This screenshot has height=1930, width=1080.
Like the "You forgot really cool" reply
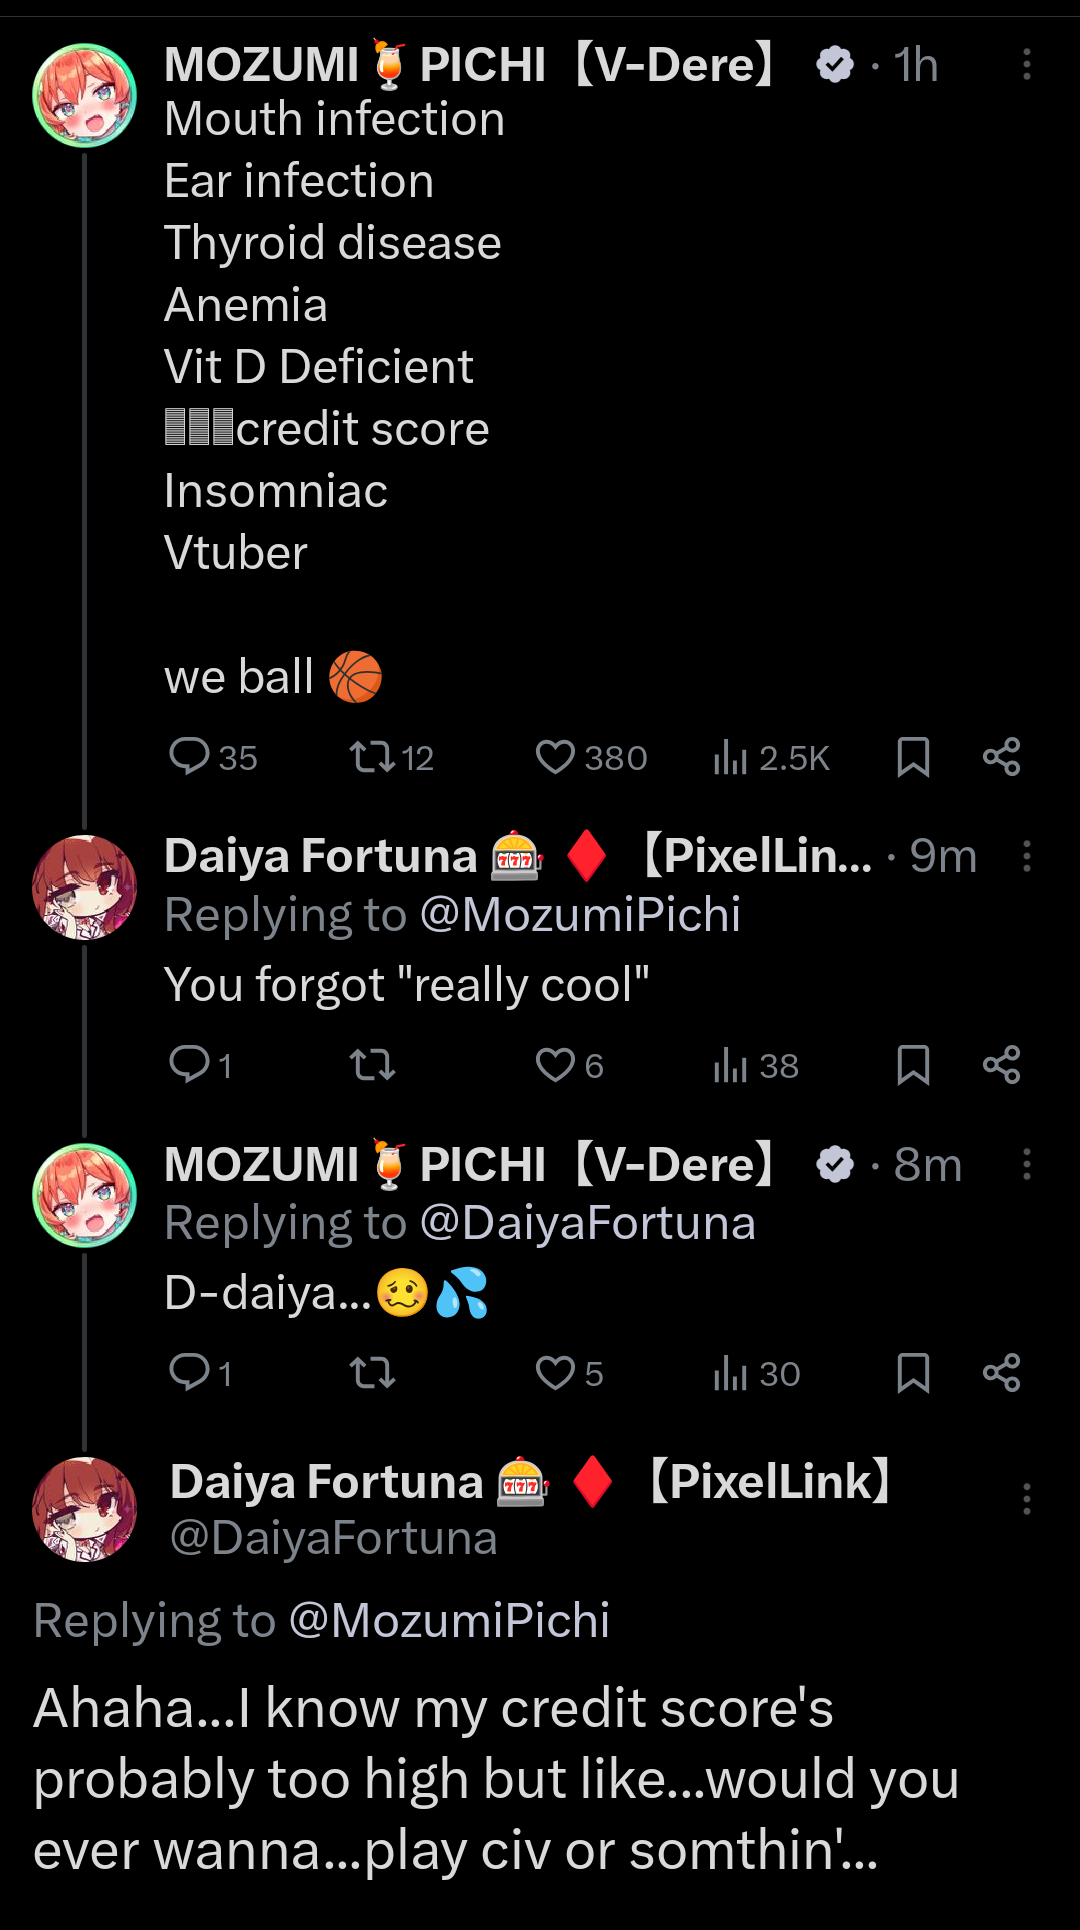[x=556, y=1065]
